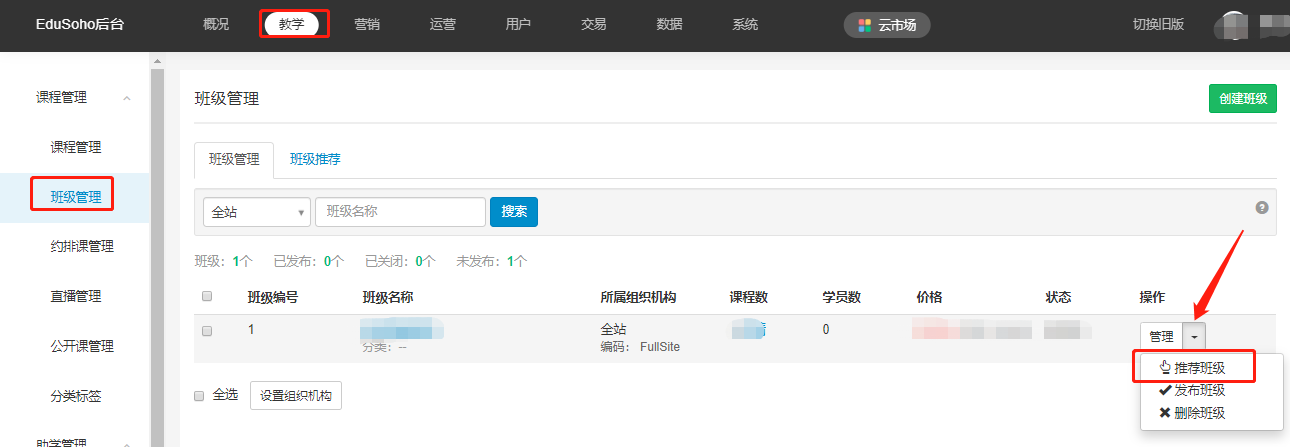Click the green 创建班级 button
This screenshot has width=1290, height=447.
[1242, 98]
